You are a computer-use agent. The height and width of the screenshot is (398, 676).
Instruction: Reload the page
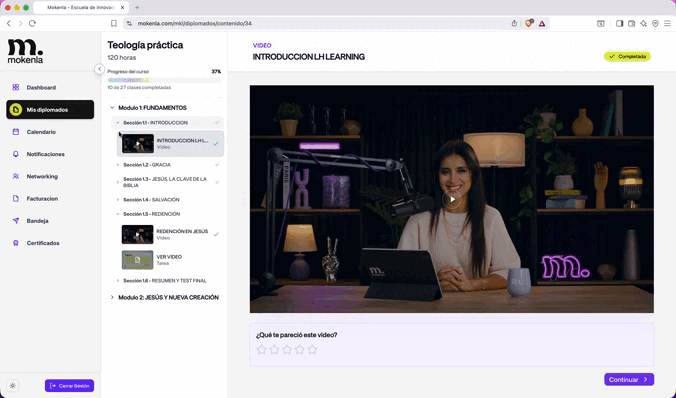coord(32,23)
